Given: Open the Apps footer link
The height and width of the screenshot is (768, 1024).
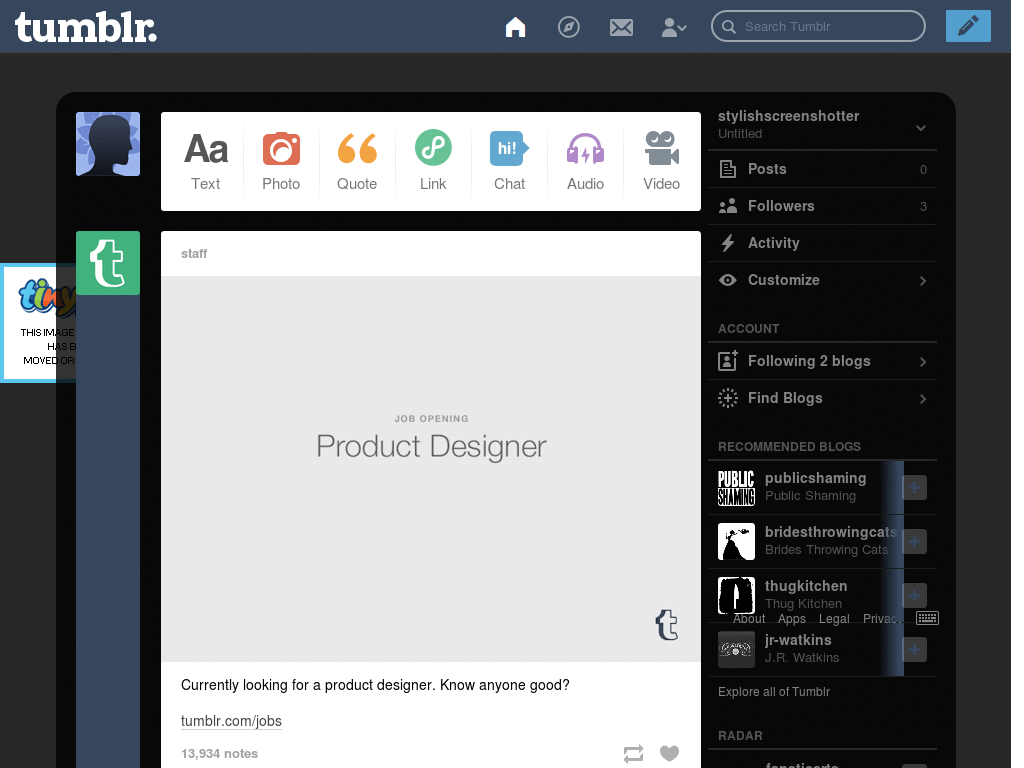Looking at the screenshot, I should click(x=792, y=618).
